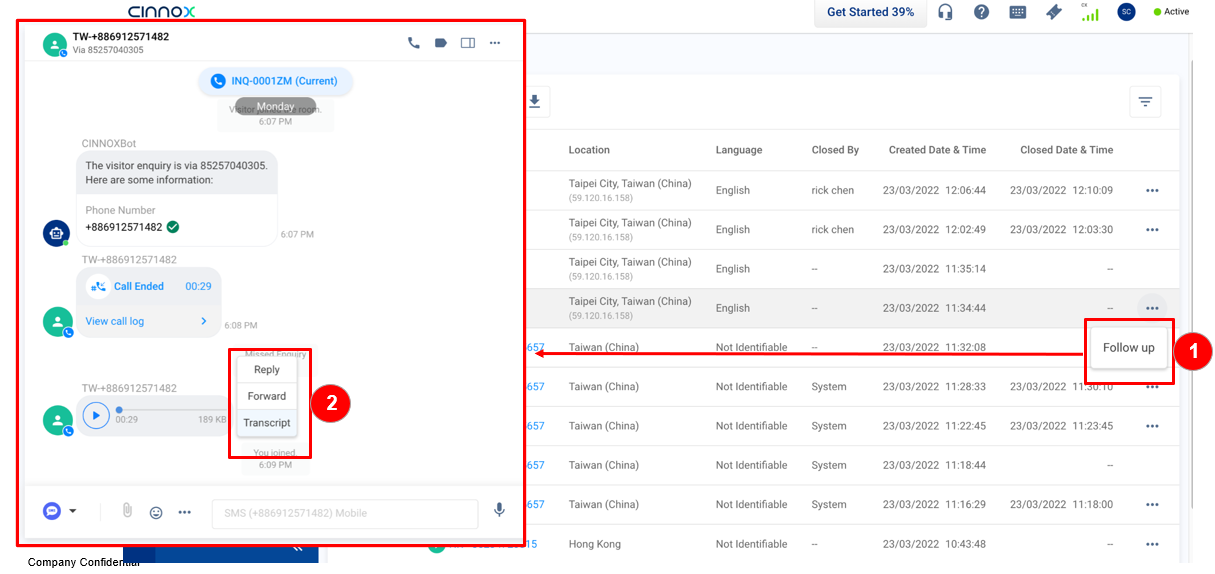Select Transcript from the context menu
Image resolution: width=1215 pixels, height=574 pixels.
267,423
